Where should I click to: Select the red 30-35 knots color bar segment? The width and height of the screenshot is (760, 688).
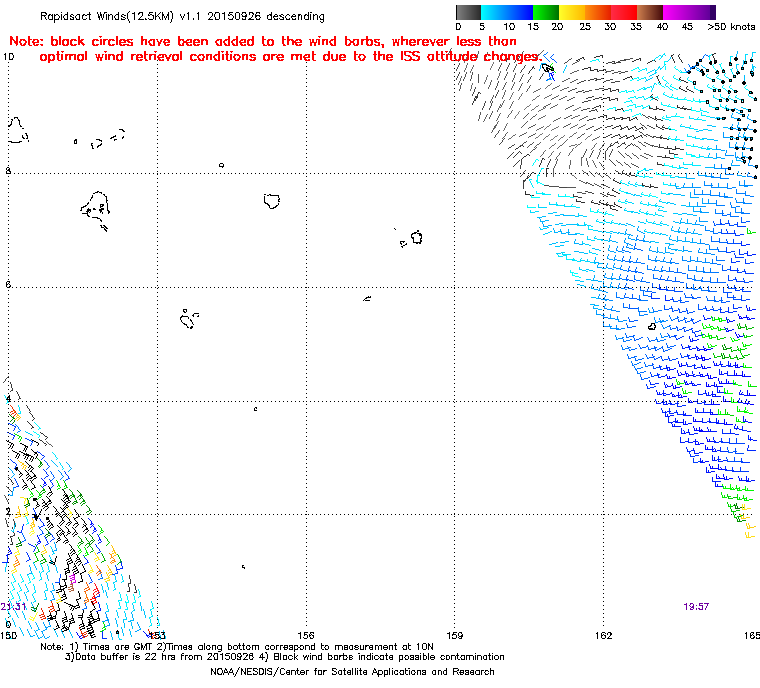624,12
